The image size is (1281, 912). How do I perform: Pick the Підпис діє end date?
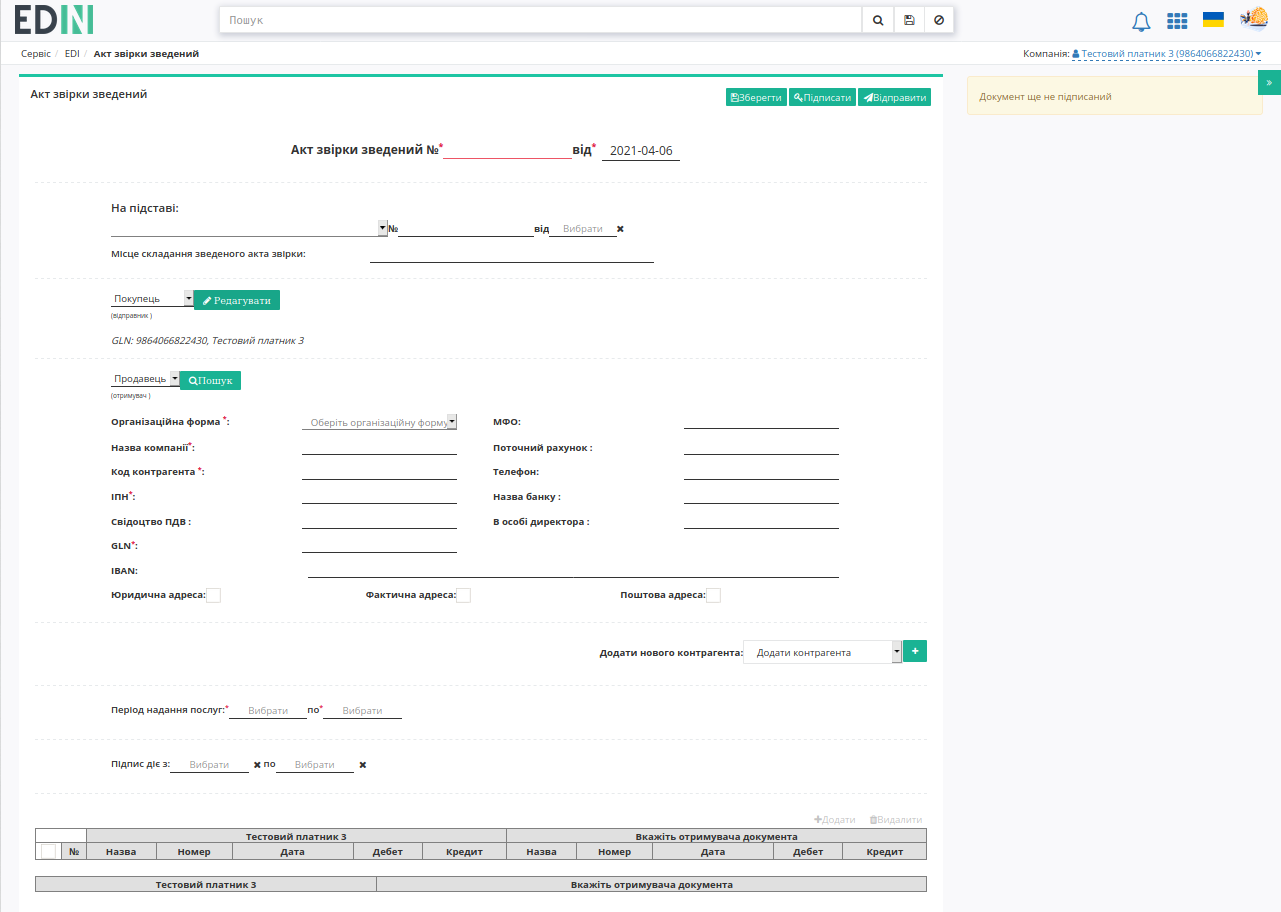pos(315,765)
